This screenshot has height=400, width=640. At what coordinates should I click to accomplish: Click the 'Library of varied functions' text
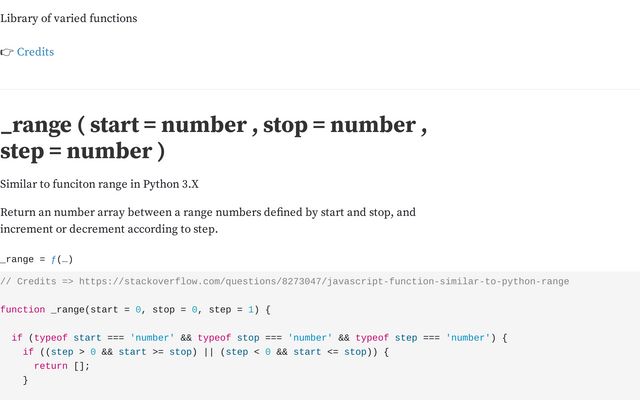(69, 18)
